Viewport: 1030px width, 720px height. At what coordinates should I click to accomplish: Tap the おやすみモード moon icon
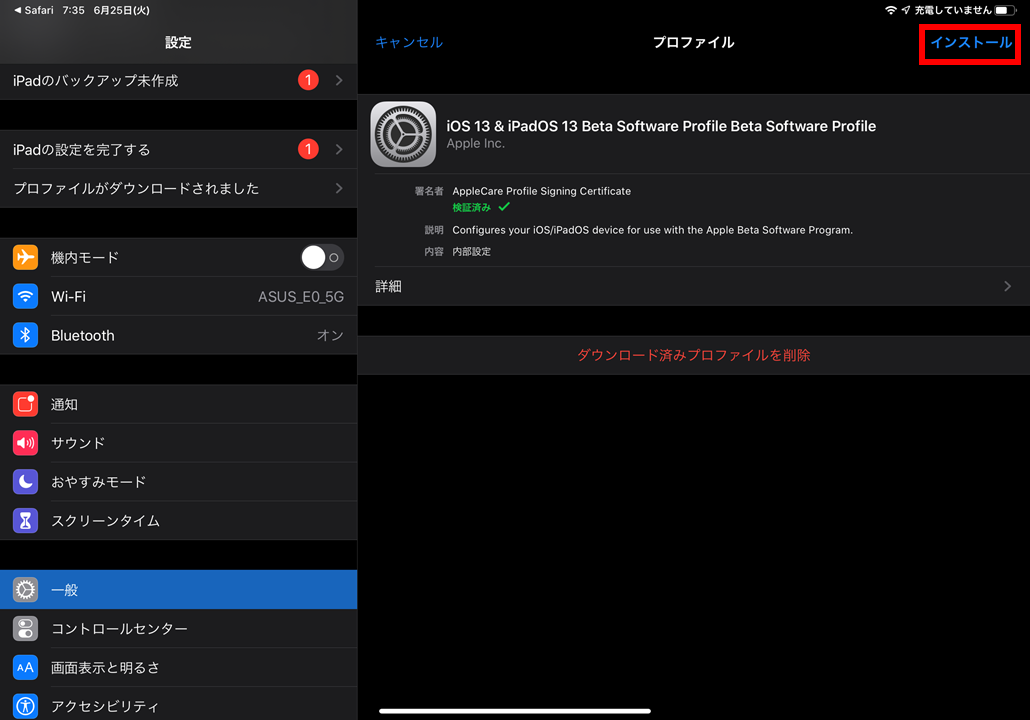tap(25, 482)
